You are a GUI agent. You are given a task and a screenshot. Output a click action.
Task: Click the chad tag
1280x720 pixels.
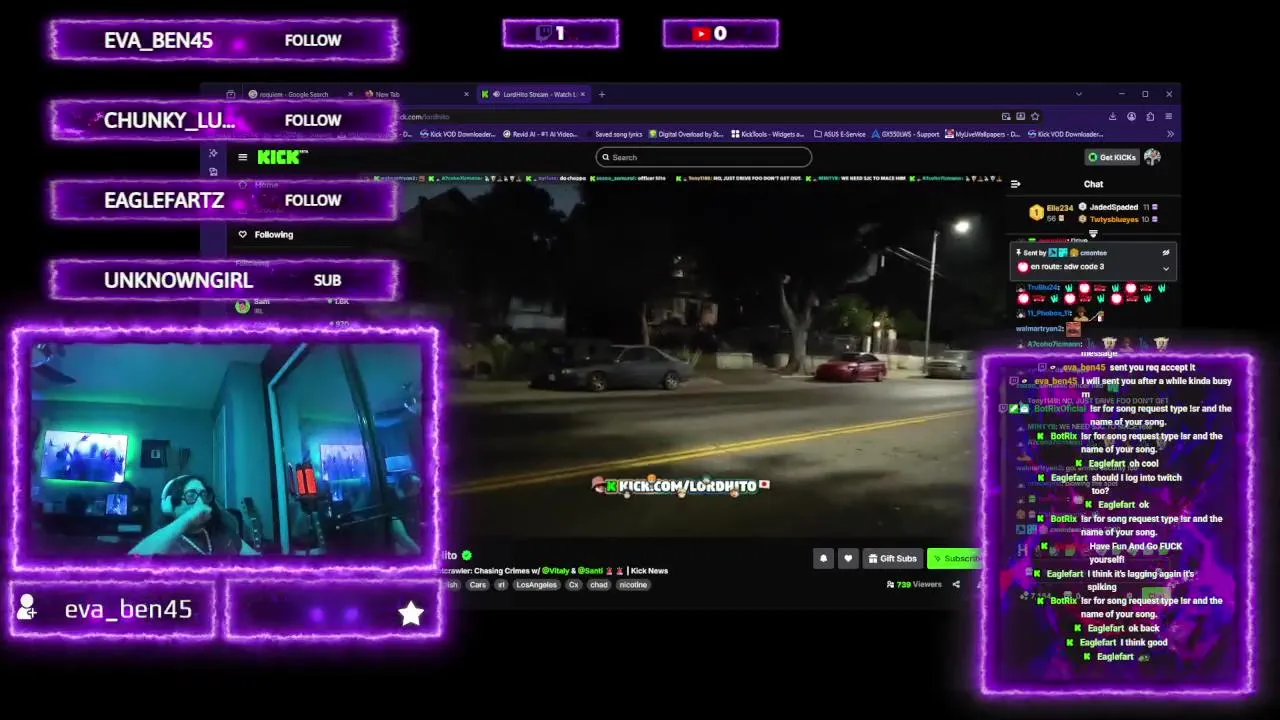[x=599, y=585]
